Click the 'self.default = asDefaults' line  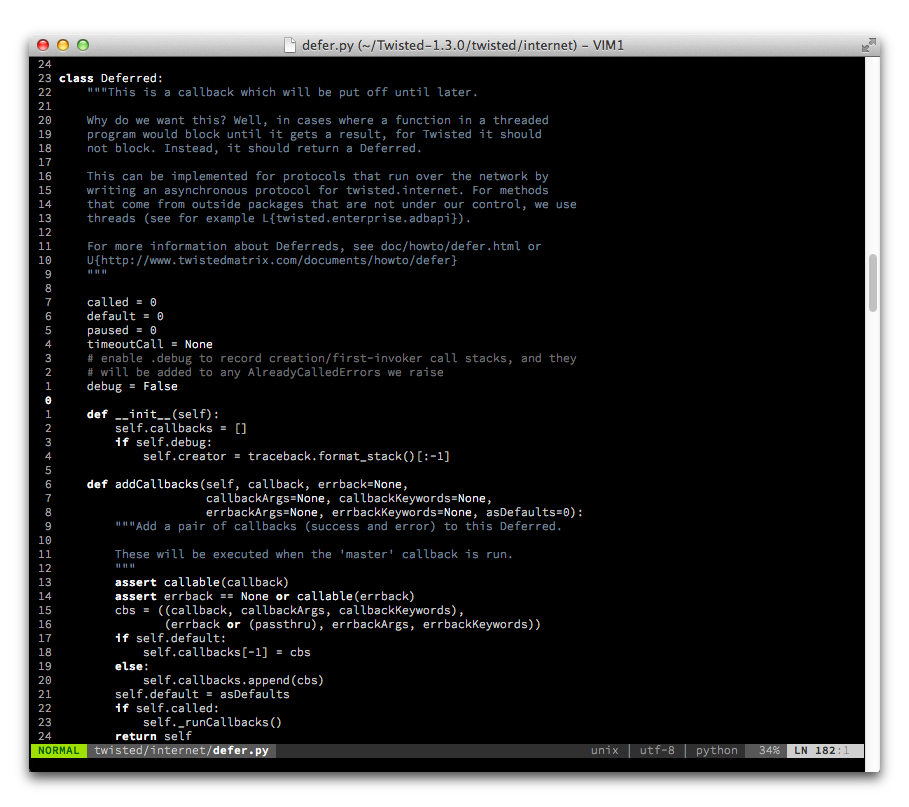coord(202,695)
